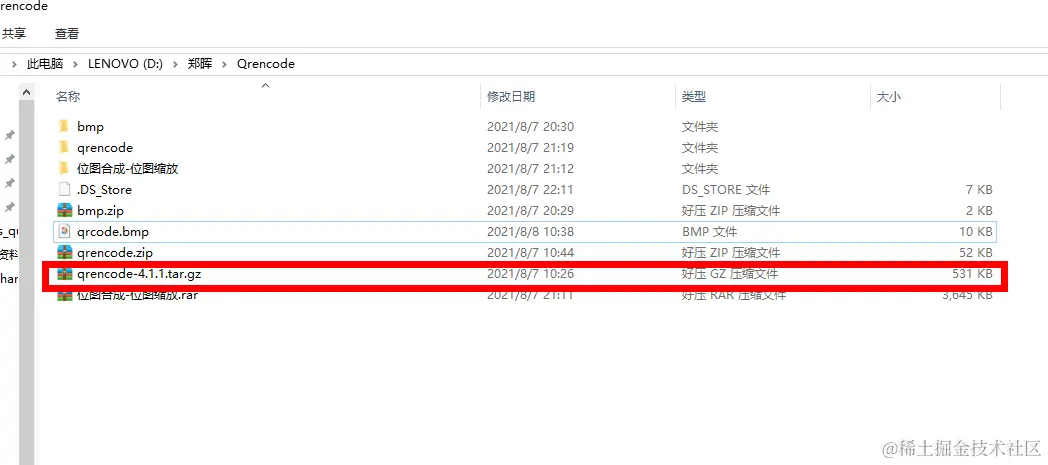
Task: Open the 查看 ribbon tab
Action: click(67, 33)
